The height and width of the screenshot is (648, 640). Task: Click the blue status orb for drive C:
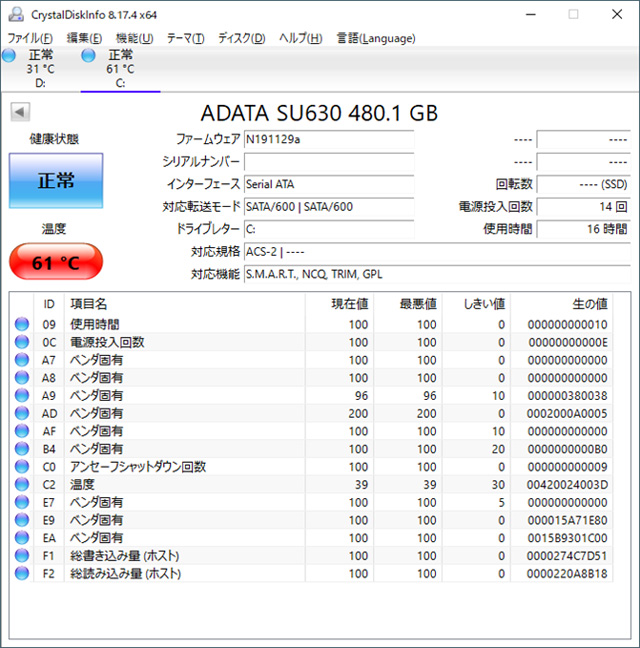tap(88, 55)
